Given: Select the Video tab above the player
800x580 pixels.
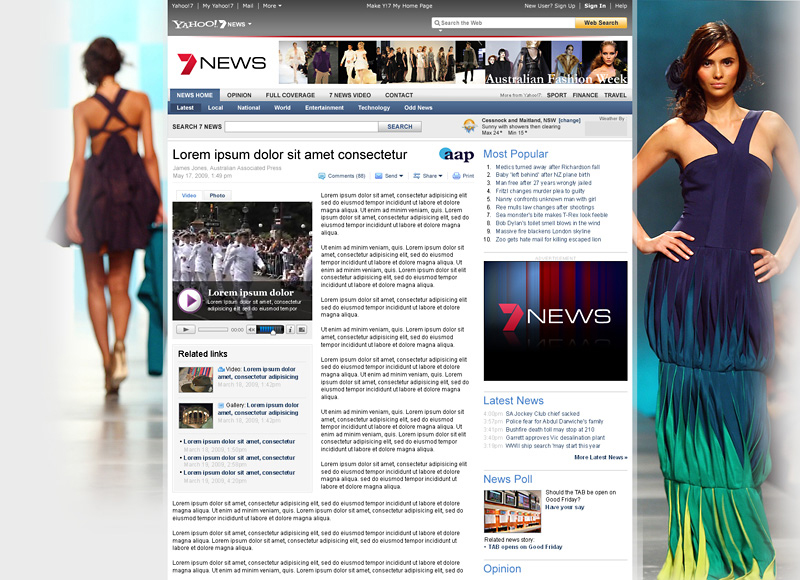Looking at the screenshot, I should [187, 196].
